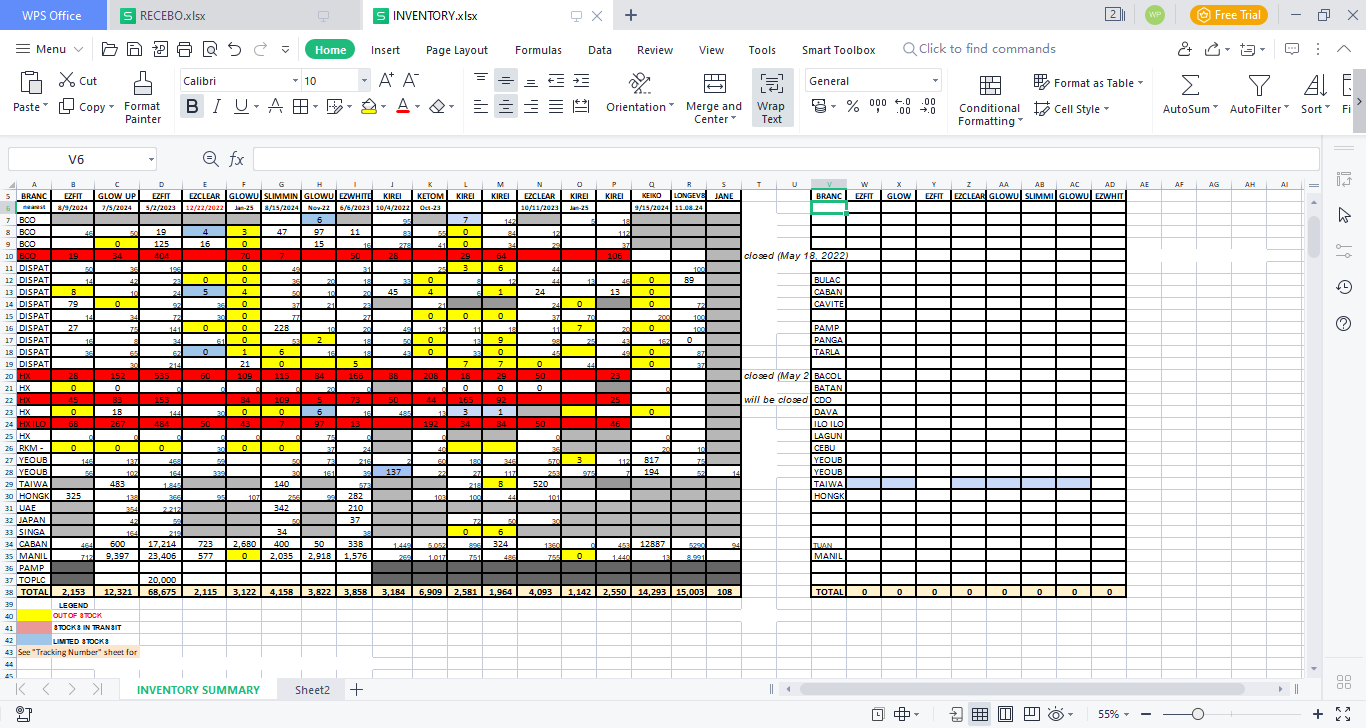The image size is (1366, 728).
Task: Click the AutoSum button
Action: tap(1190, 96)
